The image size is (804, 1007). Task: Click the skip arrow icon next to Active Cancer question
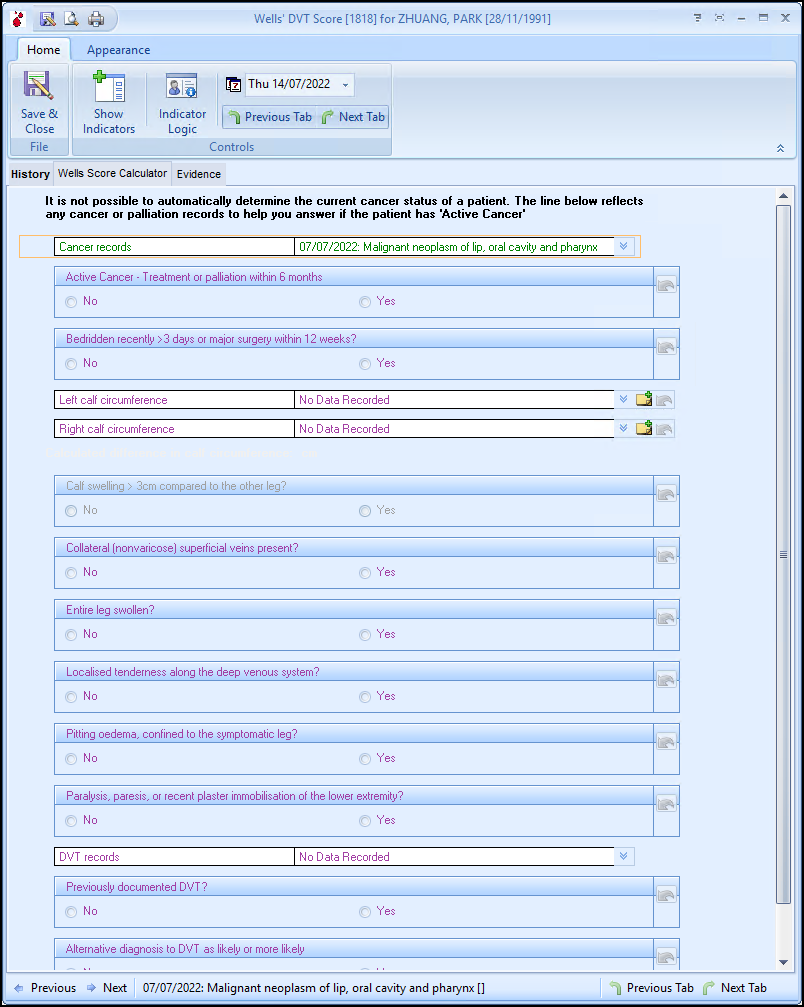tap(666, 285)
